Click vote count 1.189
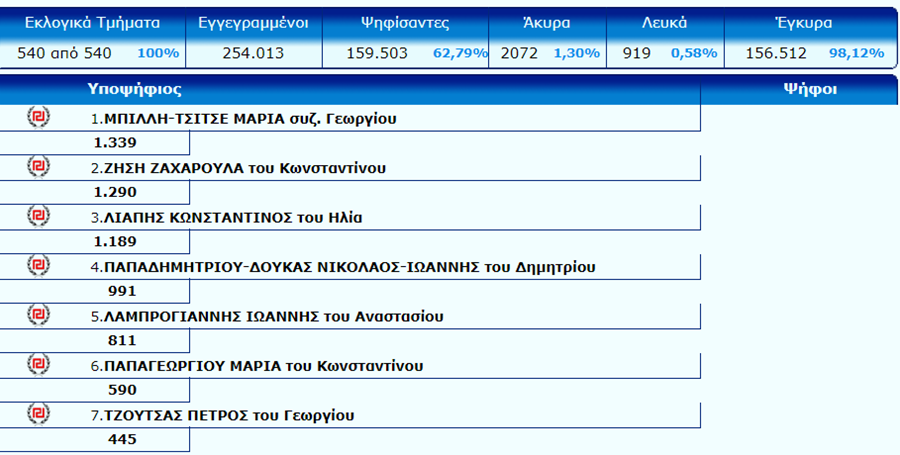The width and height of the screenshot is (900, 455). 115,242
